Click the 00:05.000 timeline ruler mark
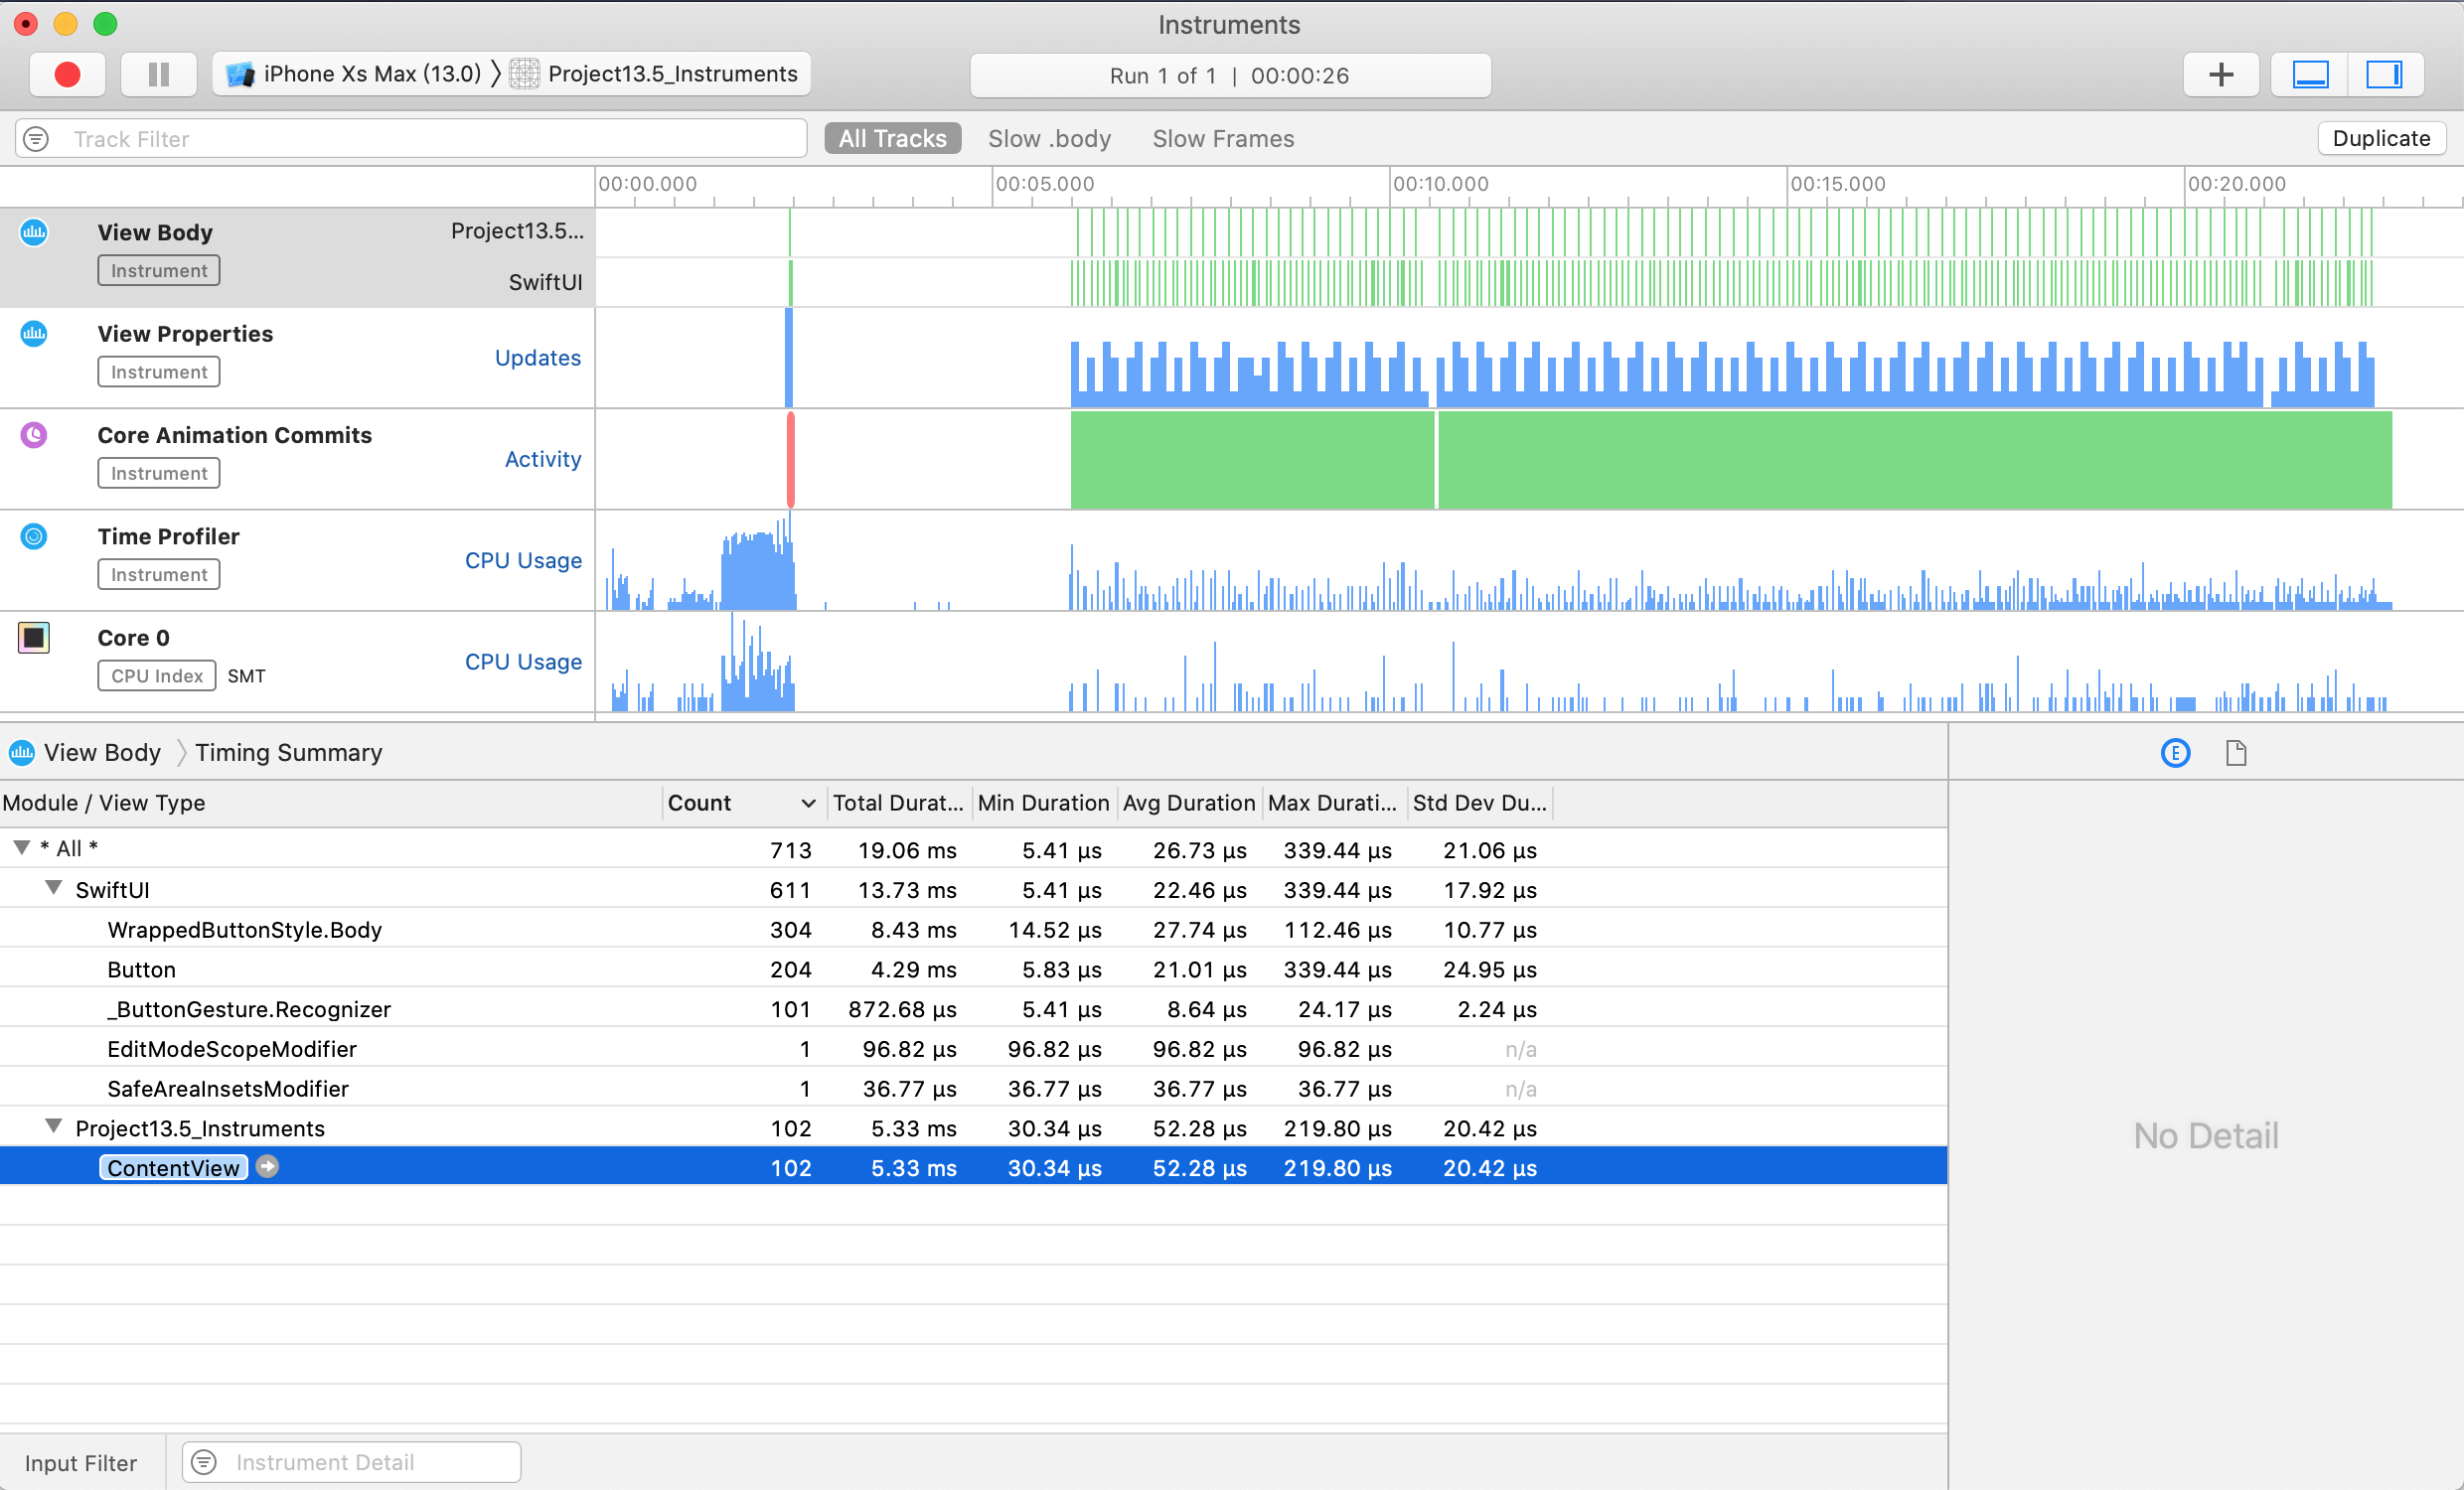The width and height of the screenshot is (2464, 1490). tap(1044, 184)
